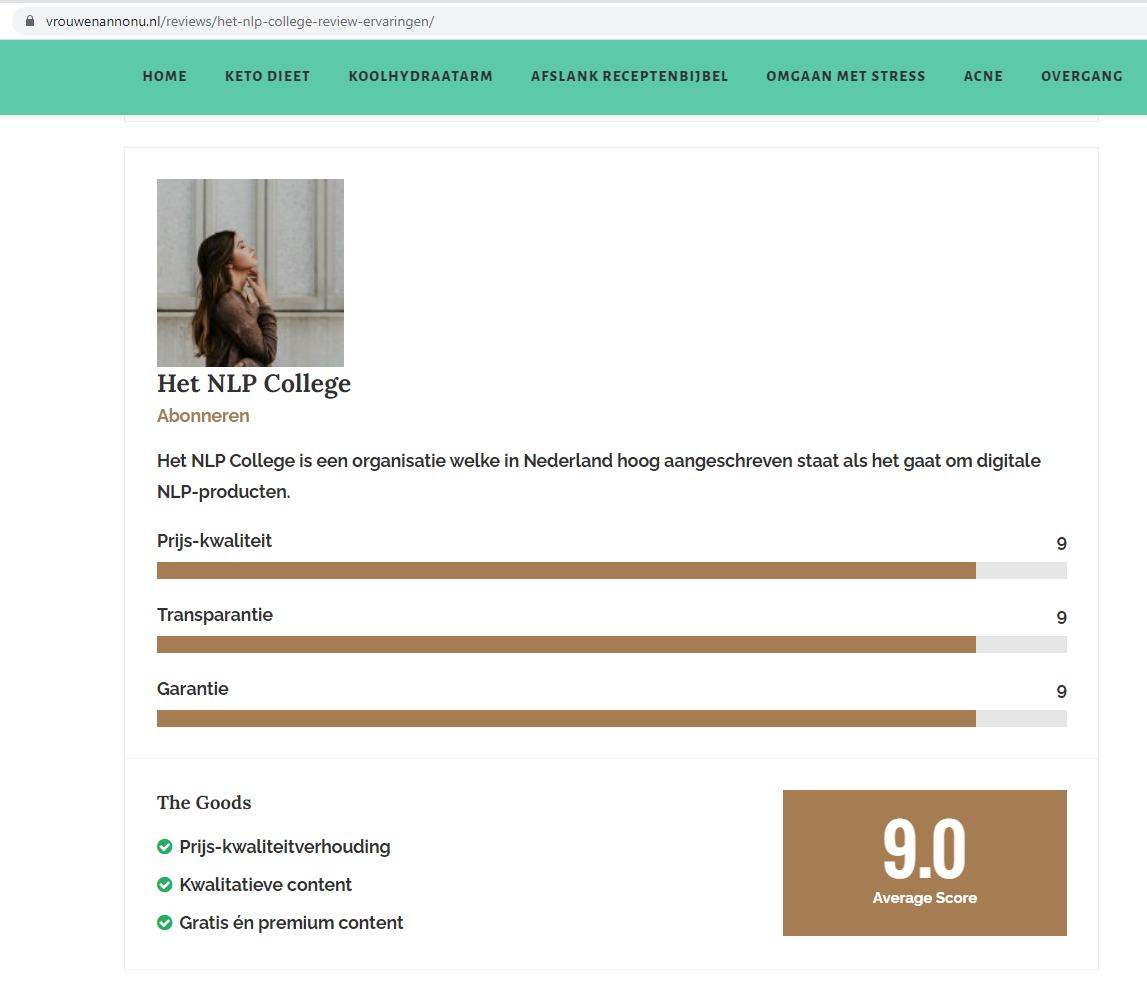Click the Garantie rating bar

pos(611,718)
